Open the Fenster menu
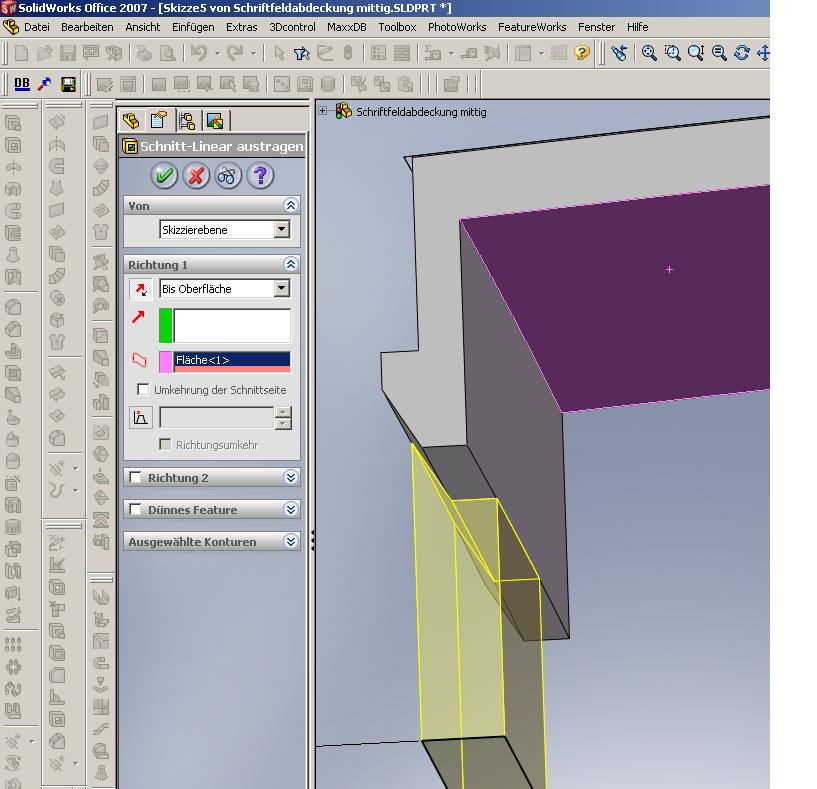The image size is (817, 789). tap(596, 27)
